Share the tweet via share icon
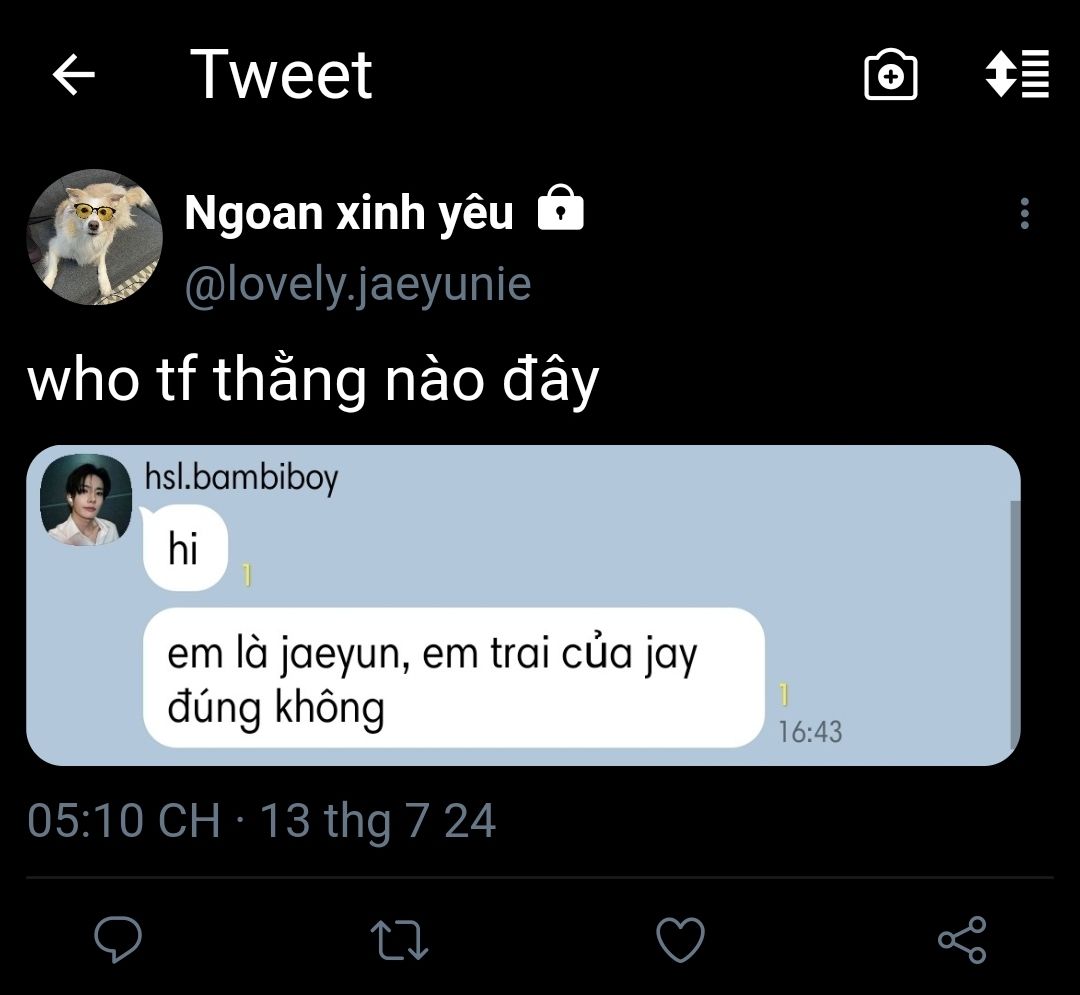 [x=962, y=939]
